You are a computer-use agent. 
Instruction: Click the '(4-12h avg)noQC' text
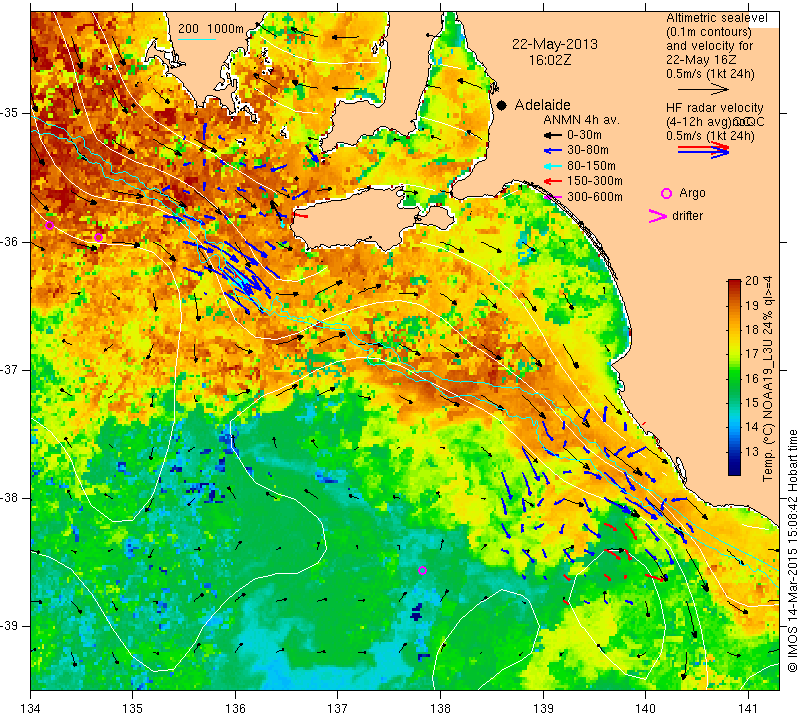tap(715, 122)
